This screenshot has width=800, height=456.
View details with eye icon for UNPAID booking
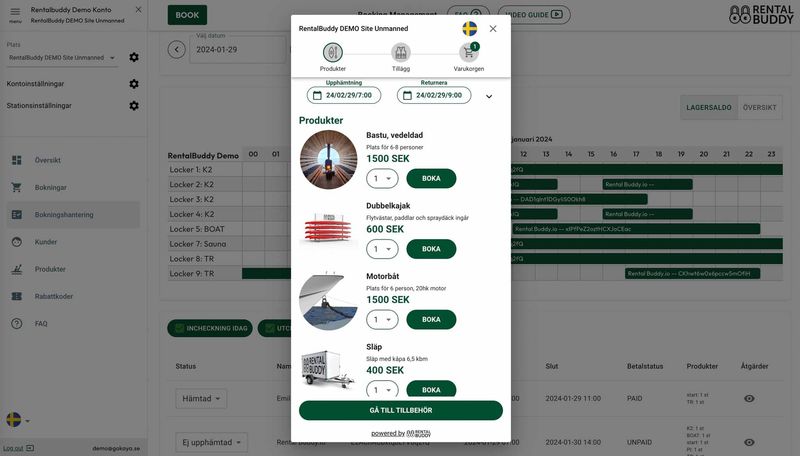(749, 442)
